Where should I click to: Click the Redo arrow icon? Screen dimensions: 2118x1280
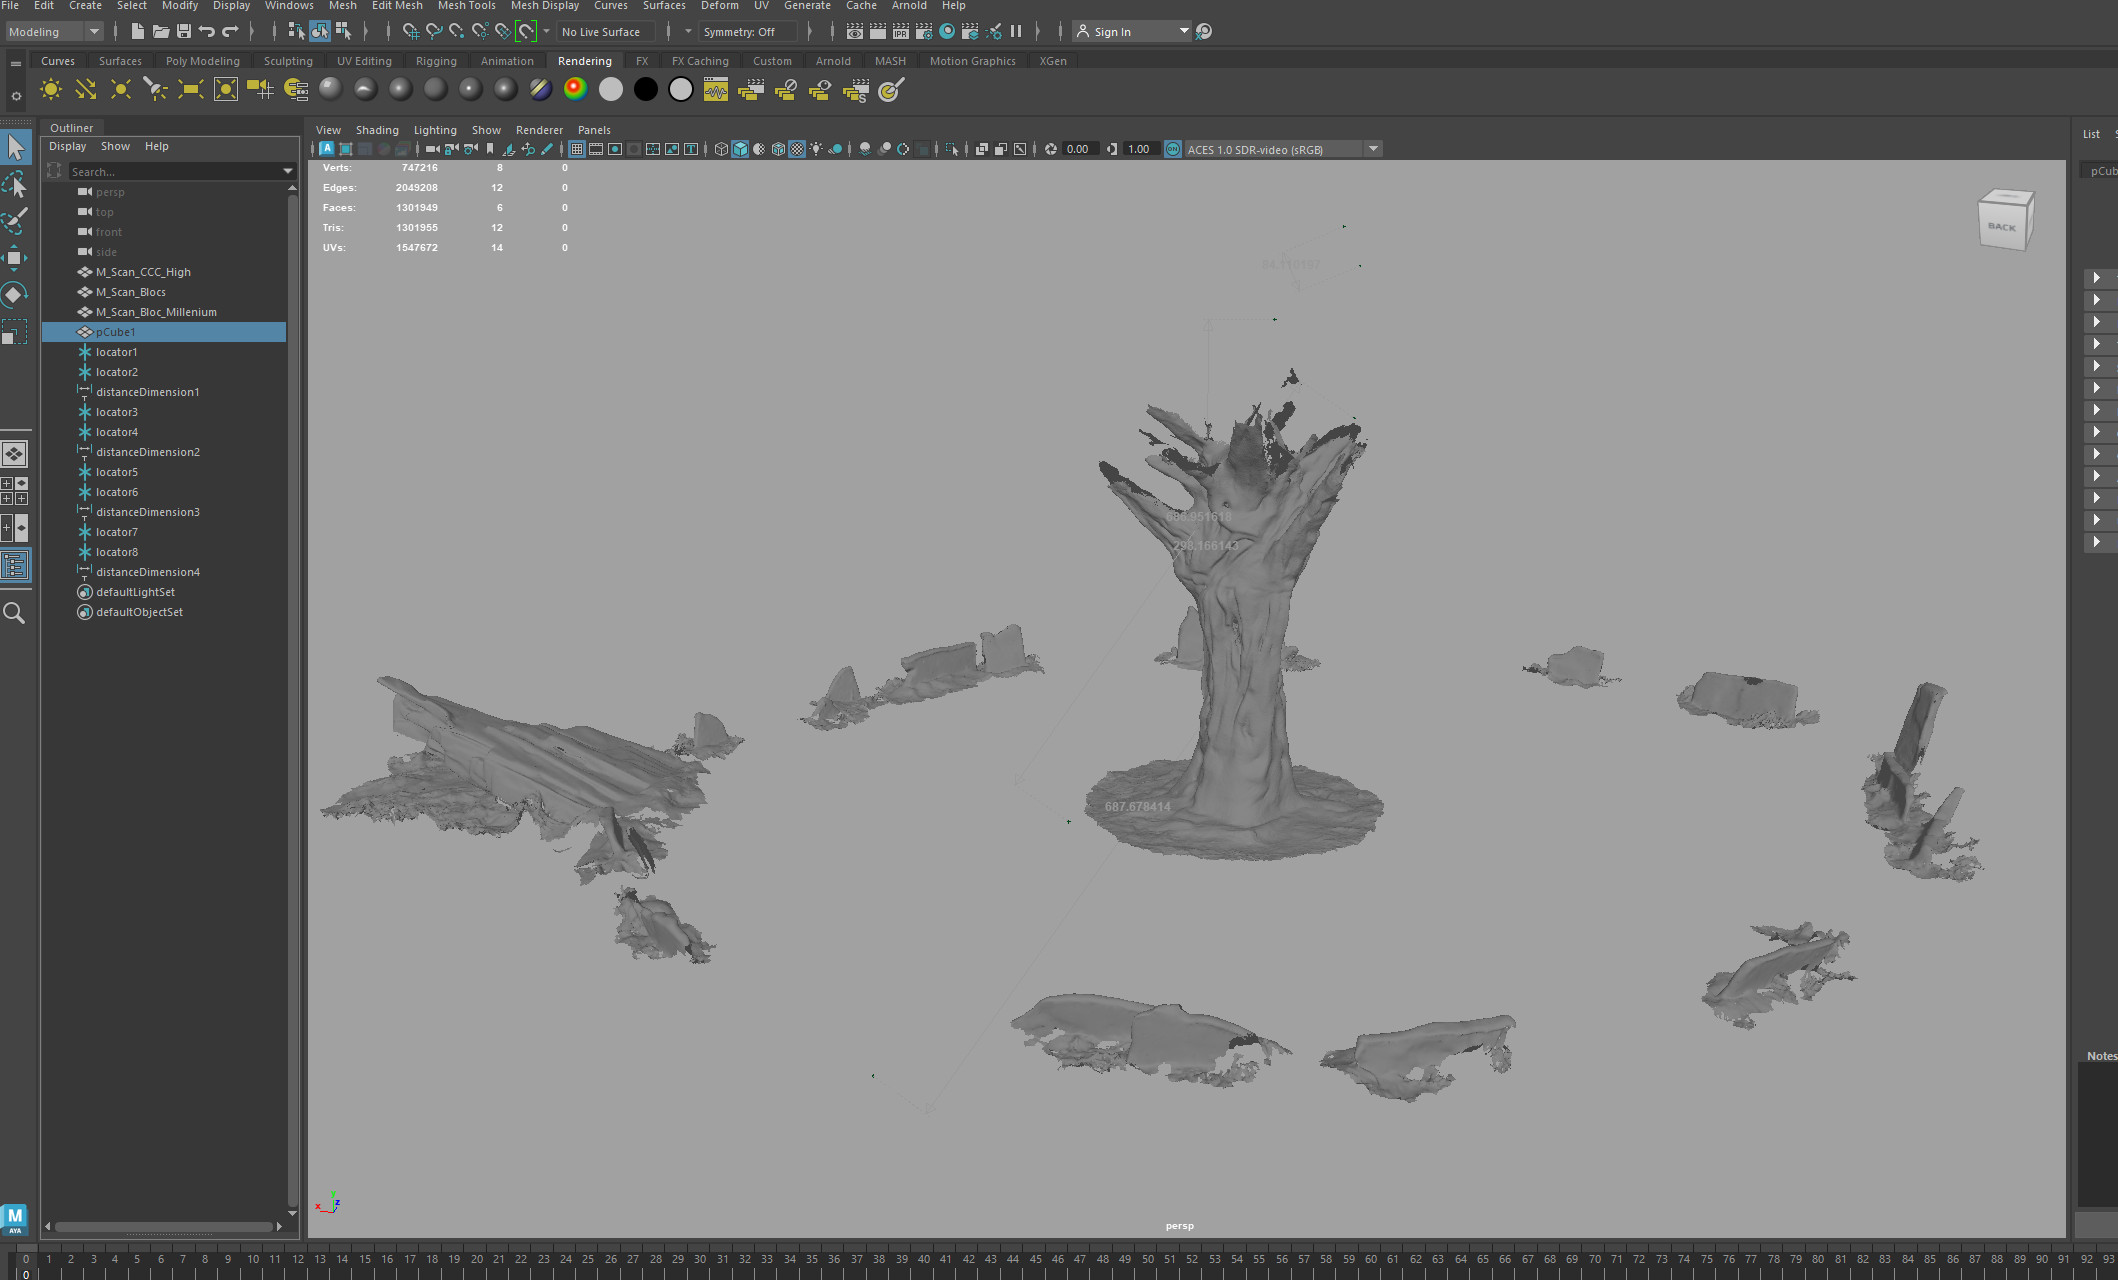tap(230, 32)
